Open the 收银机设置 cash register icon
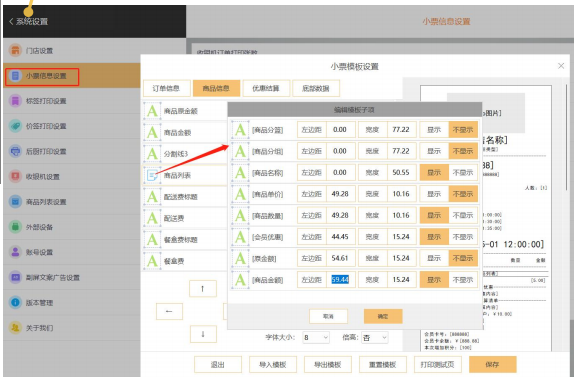The image size is (575, 378). click(x=15, y=176)
